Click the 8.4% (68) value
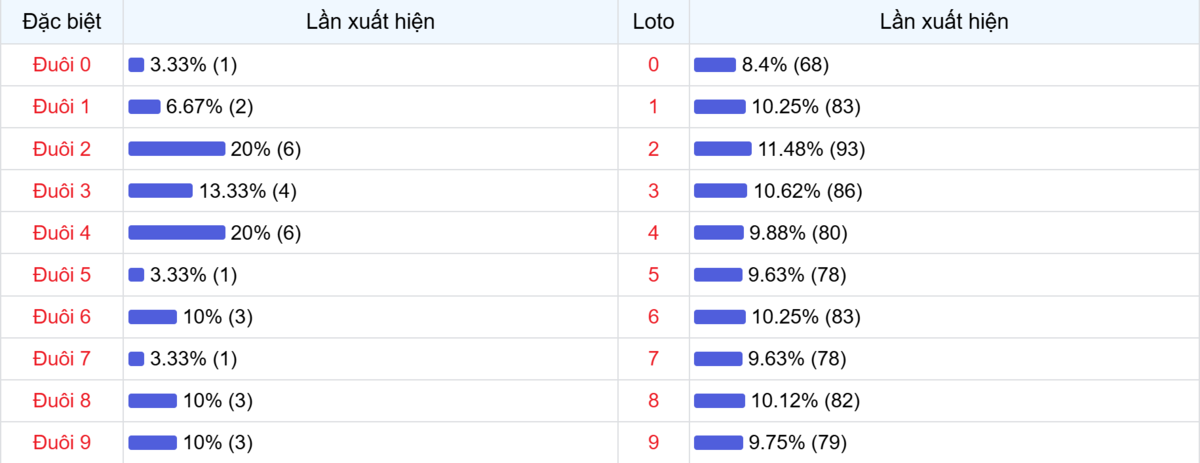The width and height of the screenshot is (1200, 463). tap(785, 65)
